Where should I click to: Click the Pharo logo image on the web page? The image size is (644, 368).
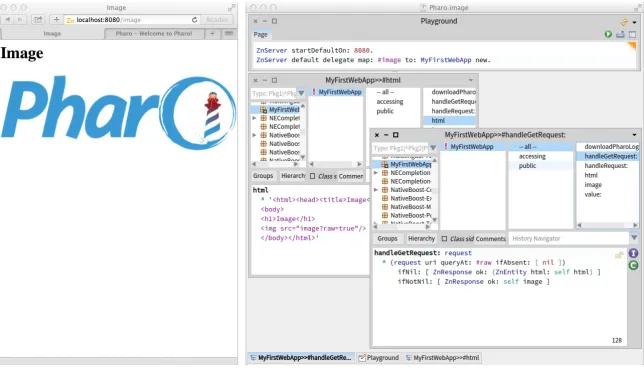119,112
